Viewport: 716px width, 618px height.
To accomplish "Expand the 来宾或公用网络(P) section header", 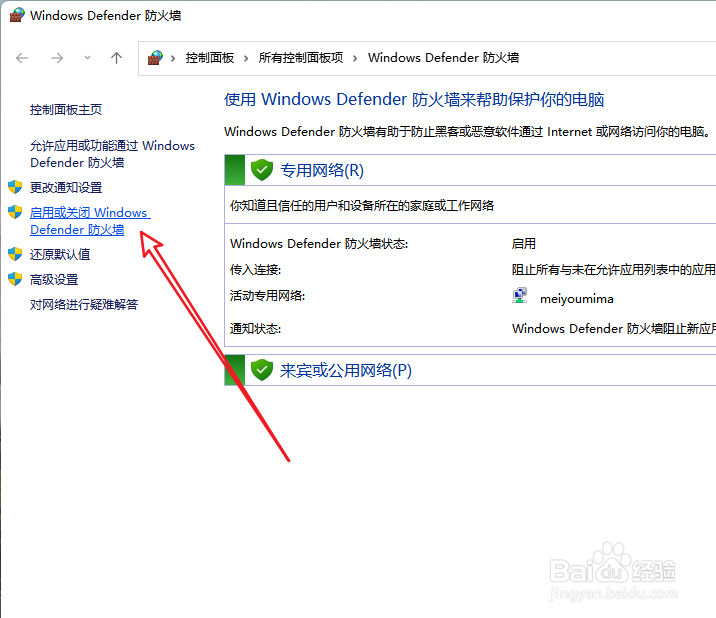I will [470, 370].
